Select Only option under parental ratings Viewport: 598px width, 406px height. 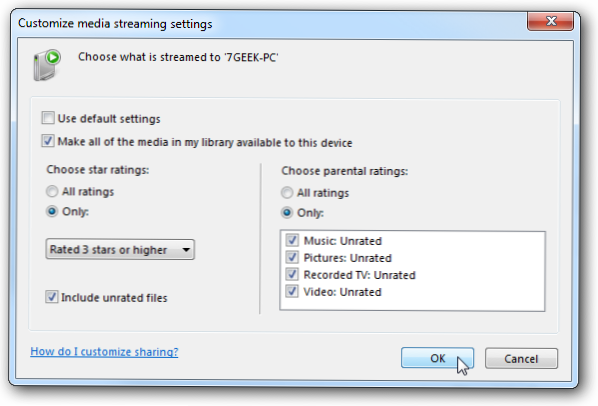[287, 212]
